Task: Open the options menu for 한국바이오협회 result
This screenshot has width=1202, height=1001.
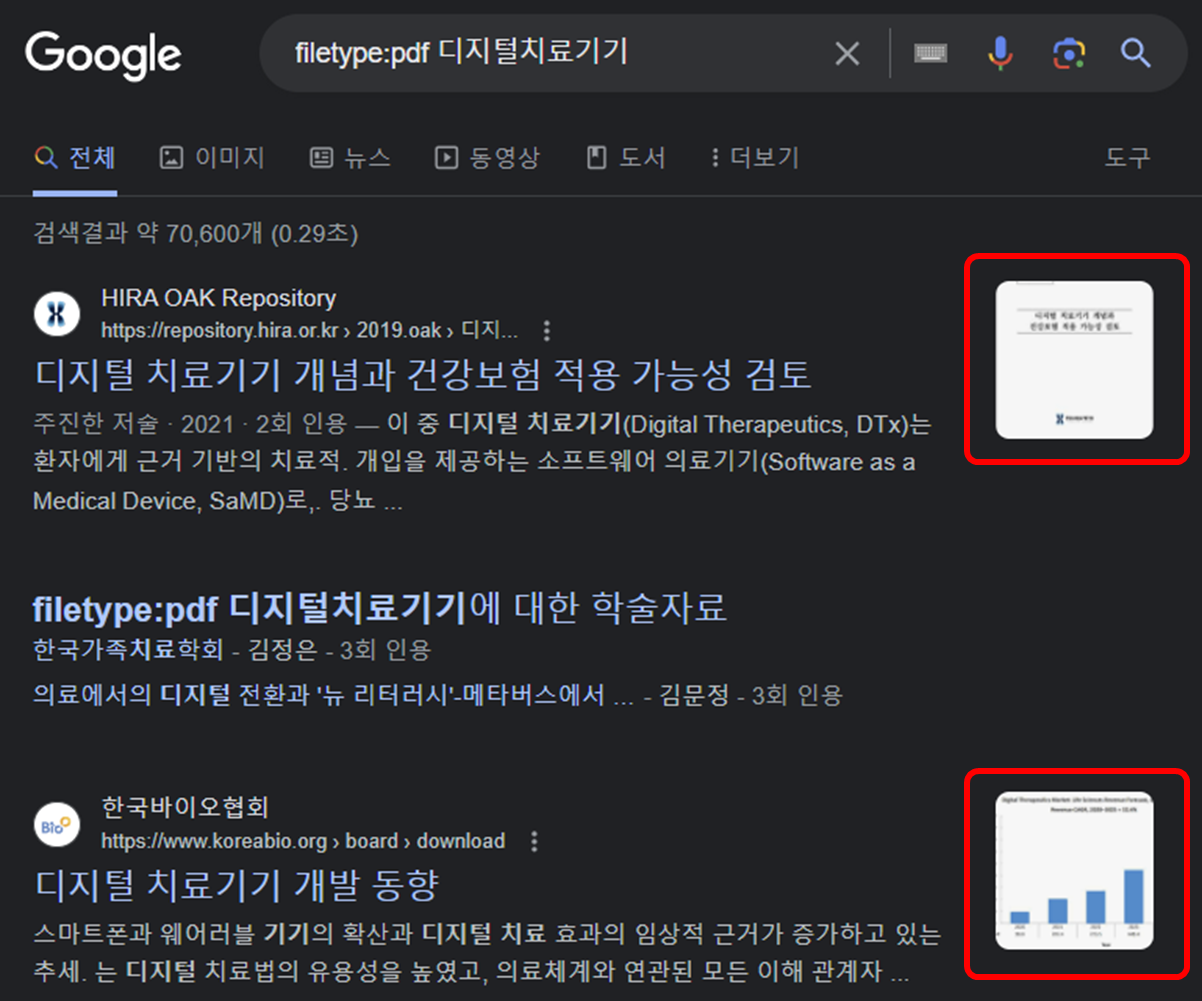Action: click(x=534, y=841)
